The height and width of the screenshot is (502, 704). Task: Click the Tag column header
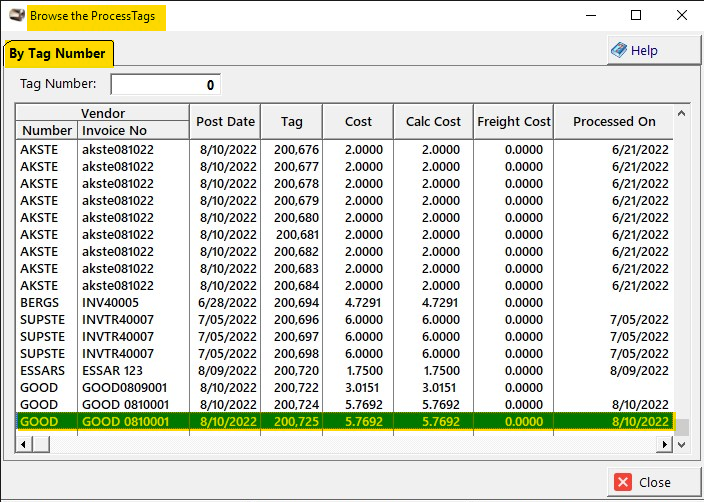(291, 122)
